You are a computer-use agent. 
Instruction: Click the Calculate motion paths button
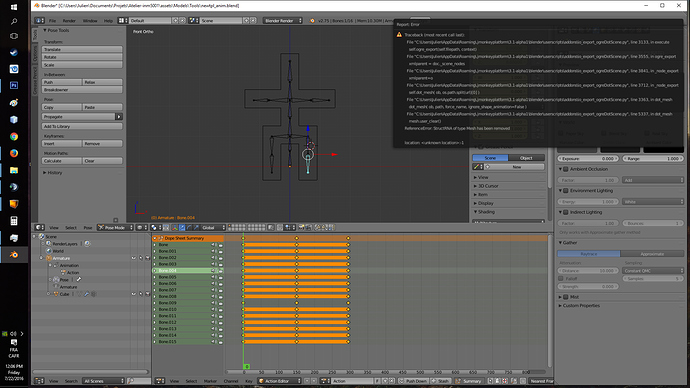62,161
